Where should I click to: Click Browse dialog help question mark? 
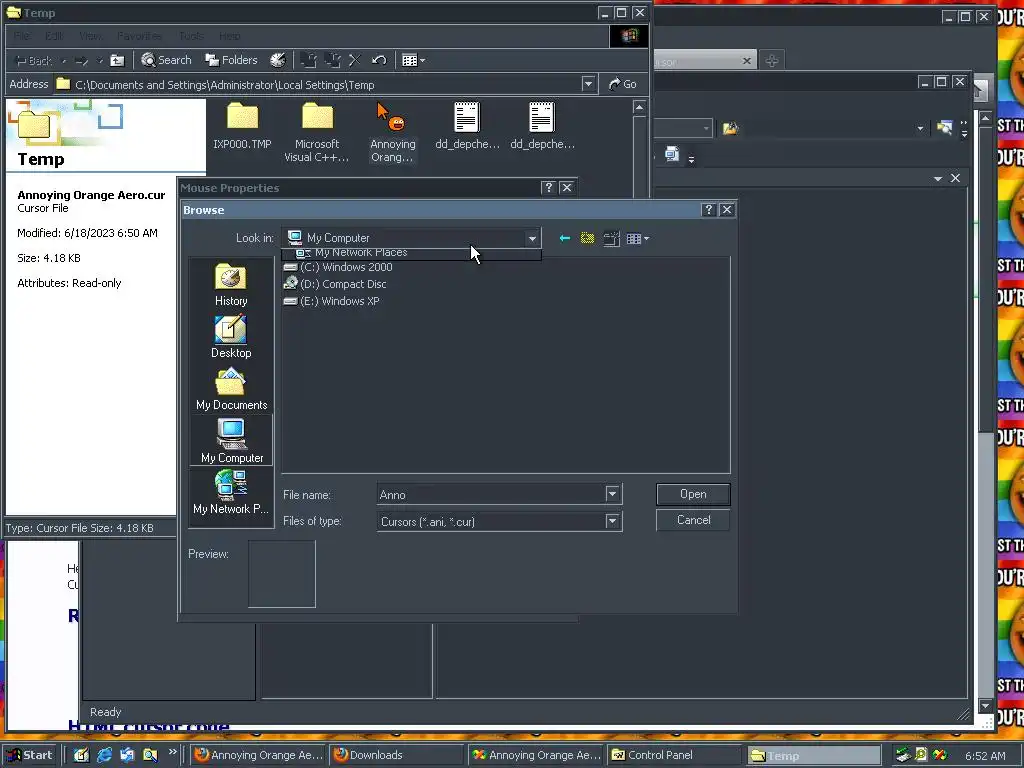tap(709, 210)
